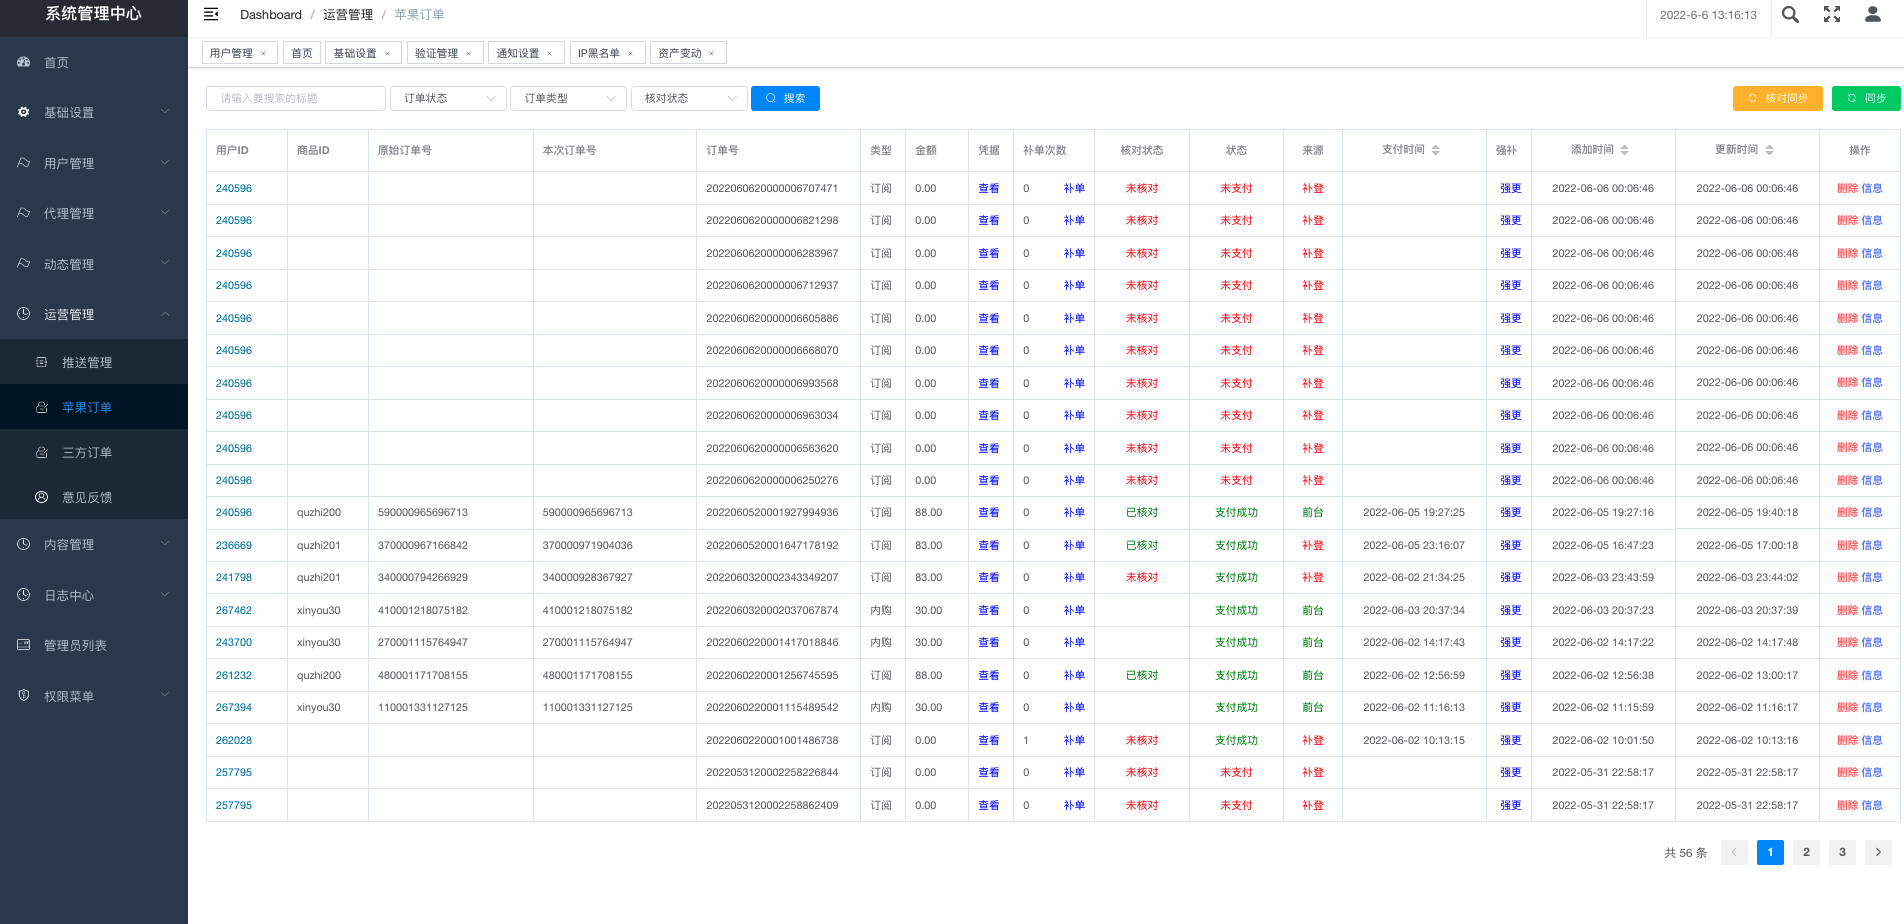Close the 基础设置 tab with its x
Viewport: 1904px width, 924px height.
click(387, 53)
